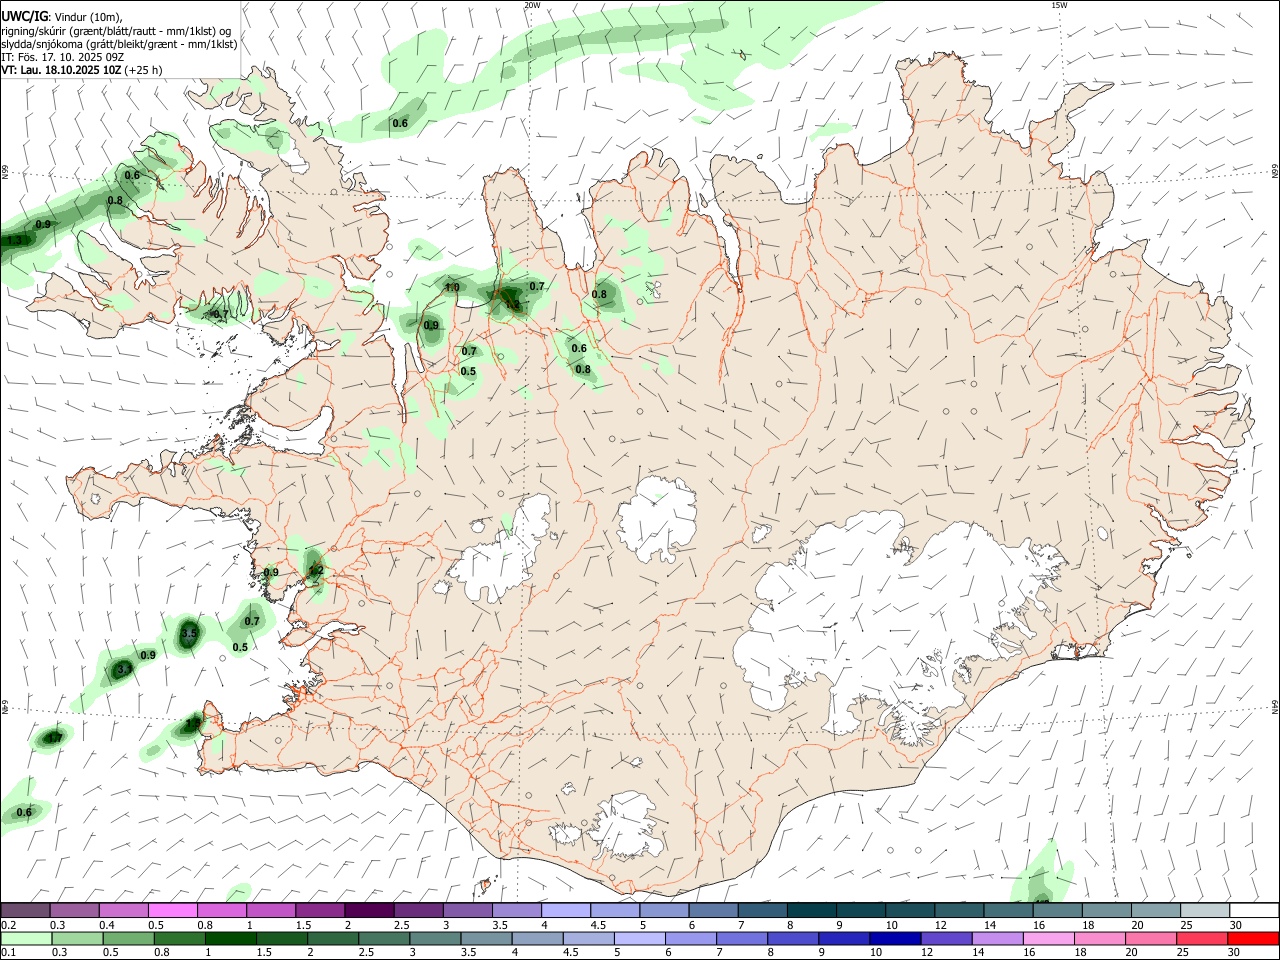Viewport: 1280px width, 960px height.
Task: Click the "slydda/snjókoma" legend description line
Action: point(119,44)
